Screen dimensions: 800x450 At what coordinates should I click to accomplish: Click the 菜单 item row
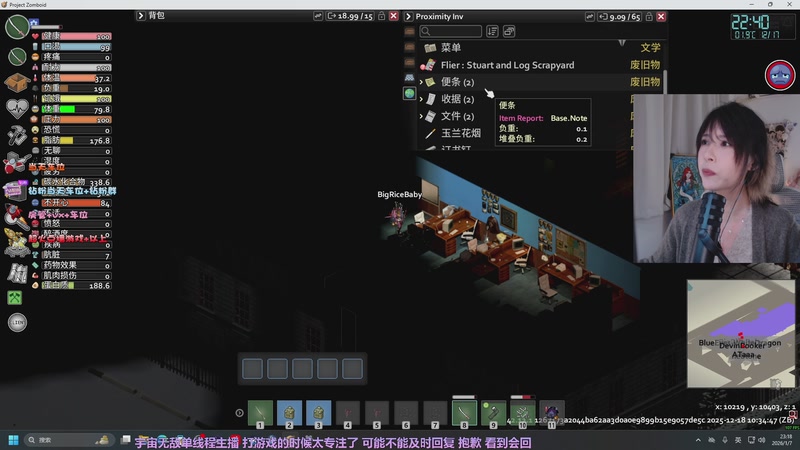point(541,48)
